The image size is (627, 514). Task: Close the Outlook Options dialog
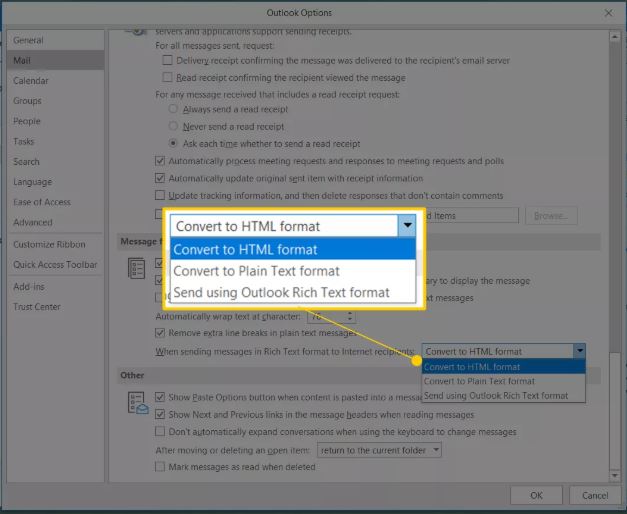(x=608, y=13)
